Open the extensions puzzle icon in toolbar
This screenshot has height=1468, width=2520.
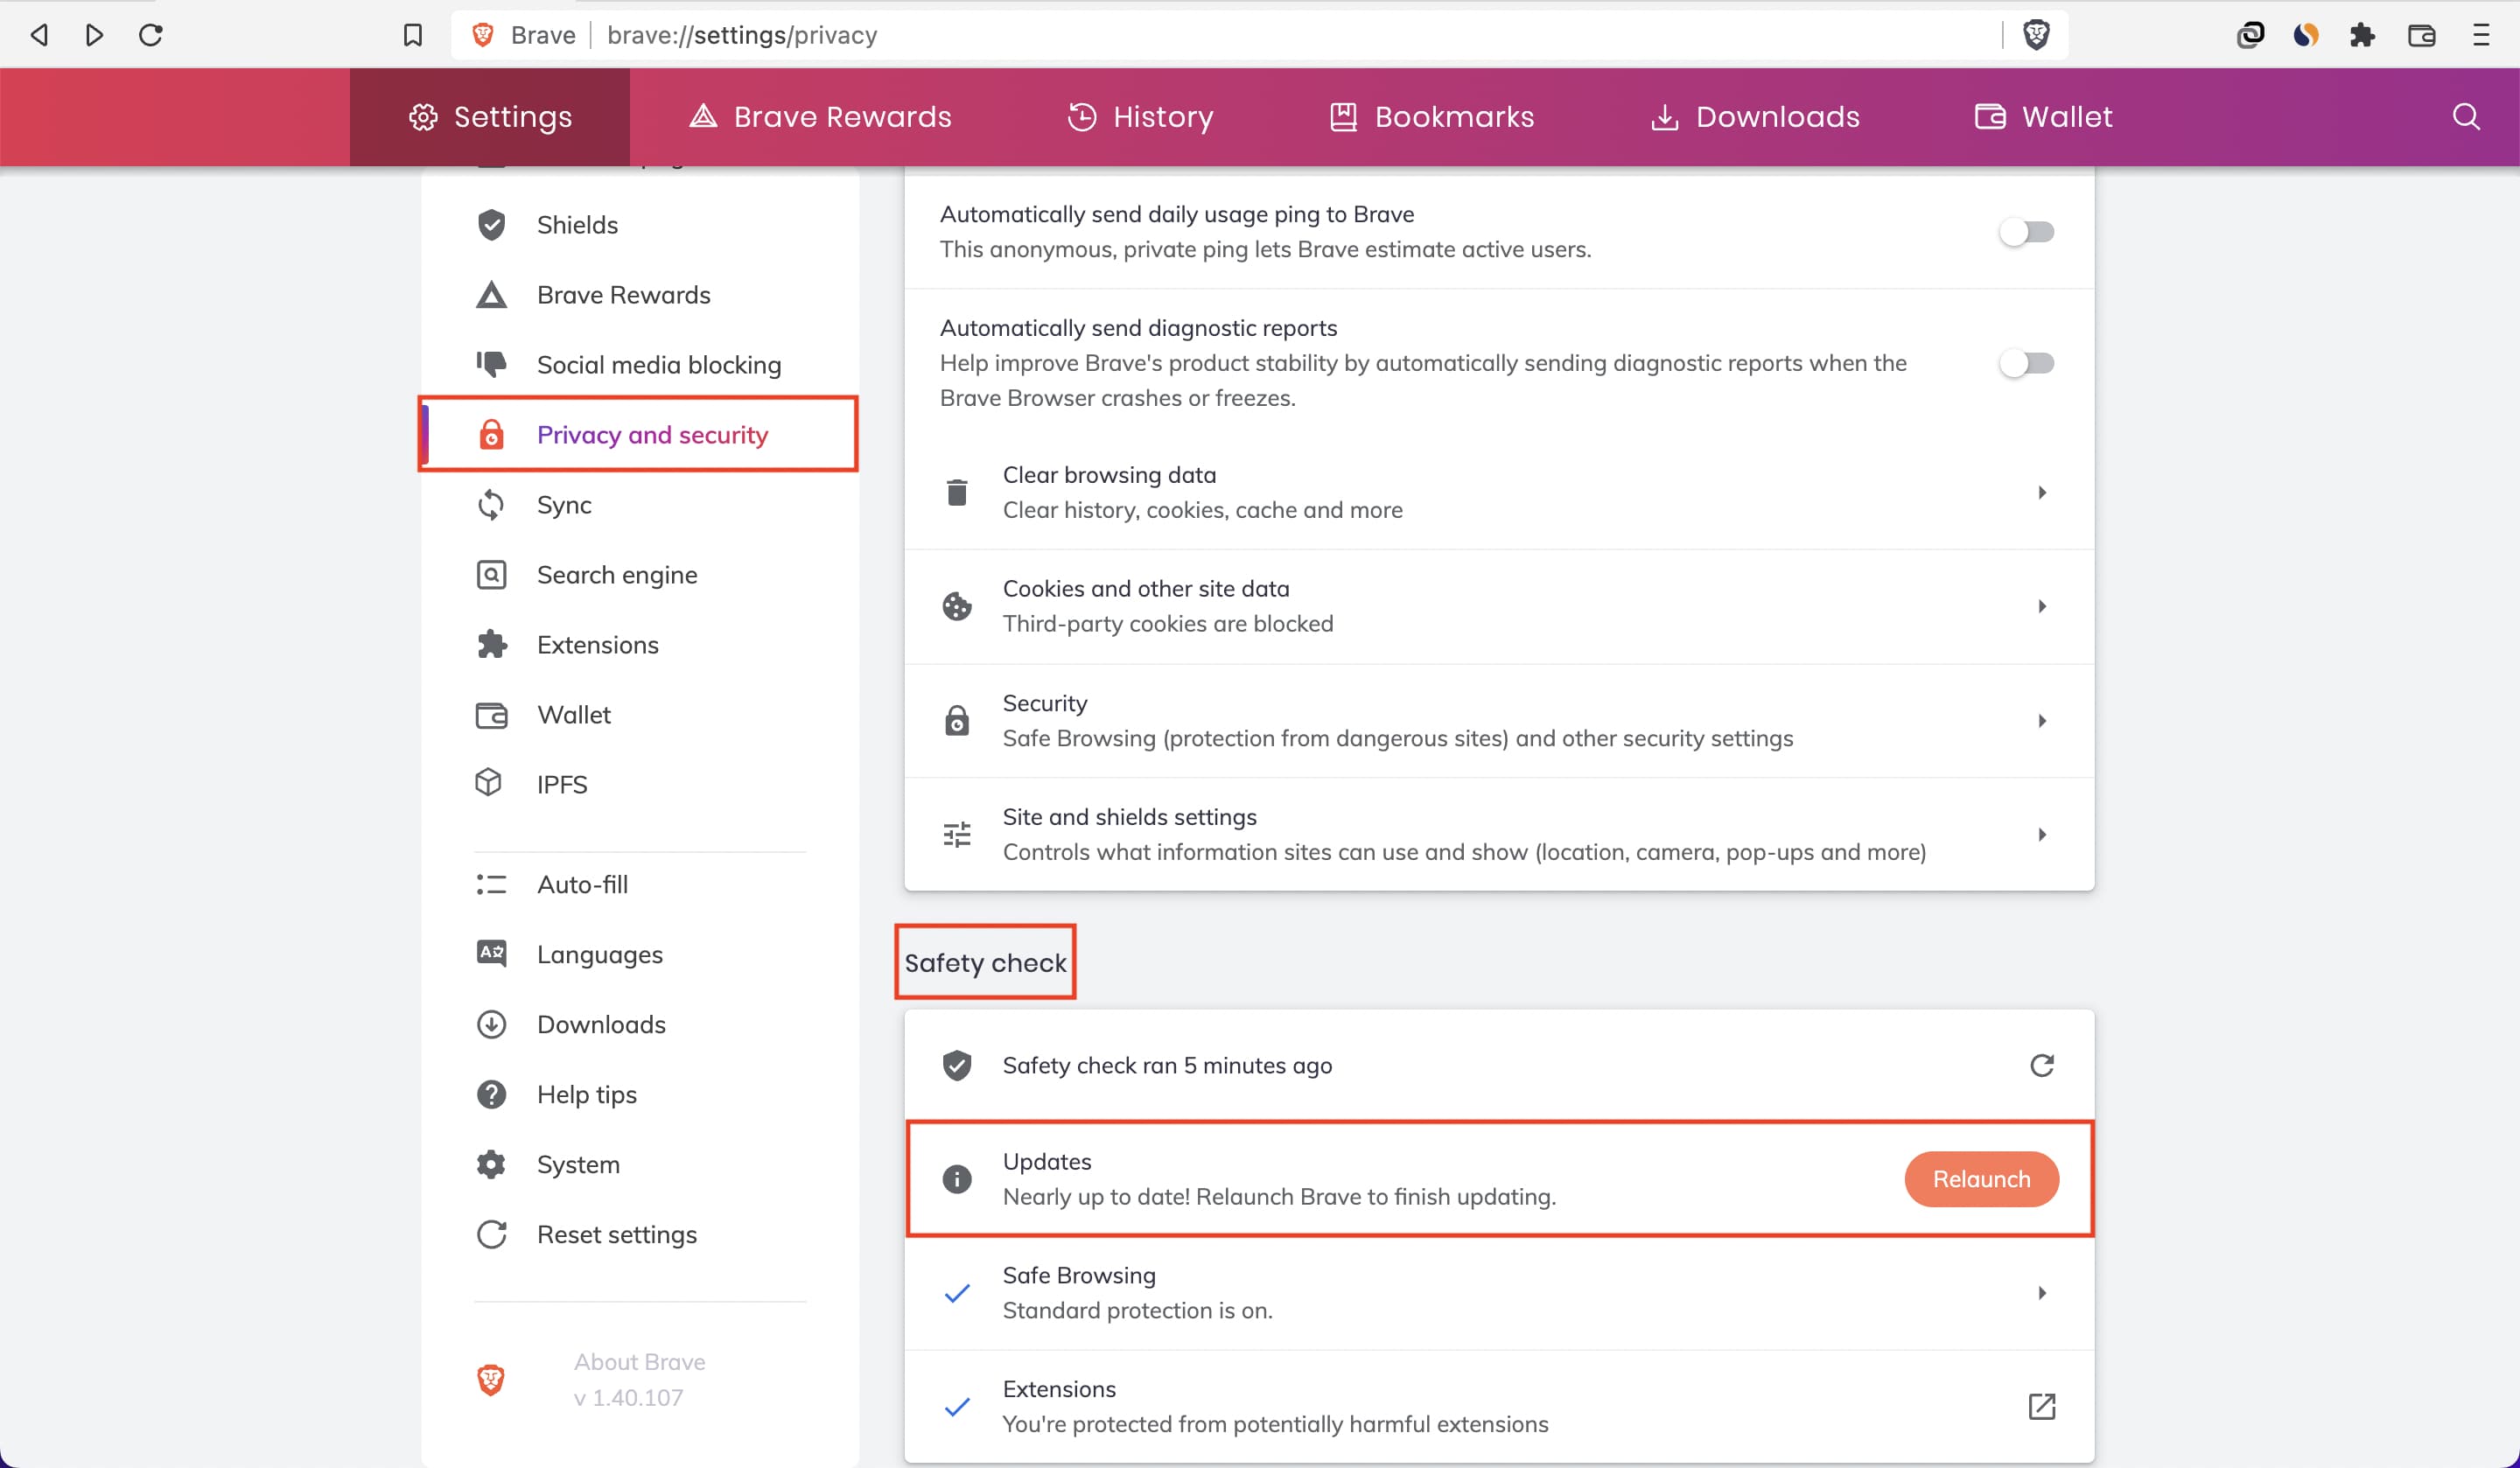point(2363,35)
